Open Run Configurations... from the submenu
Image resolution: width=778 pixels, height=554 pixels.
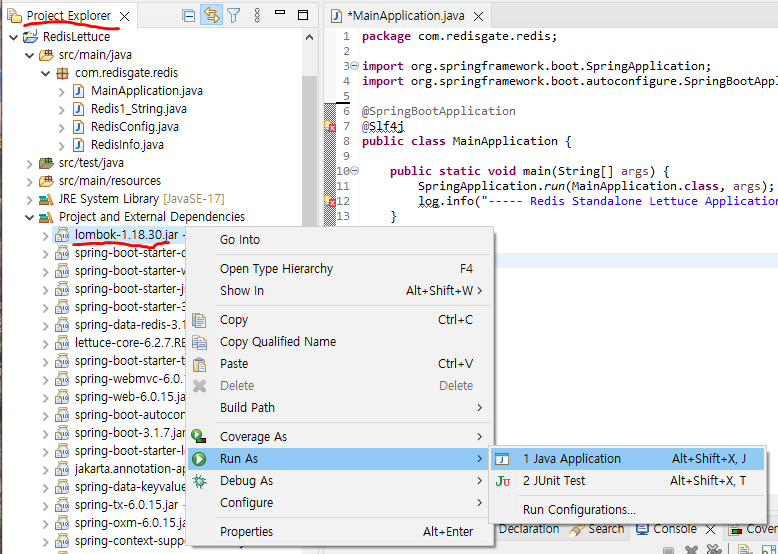point(579,510)
